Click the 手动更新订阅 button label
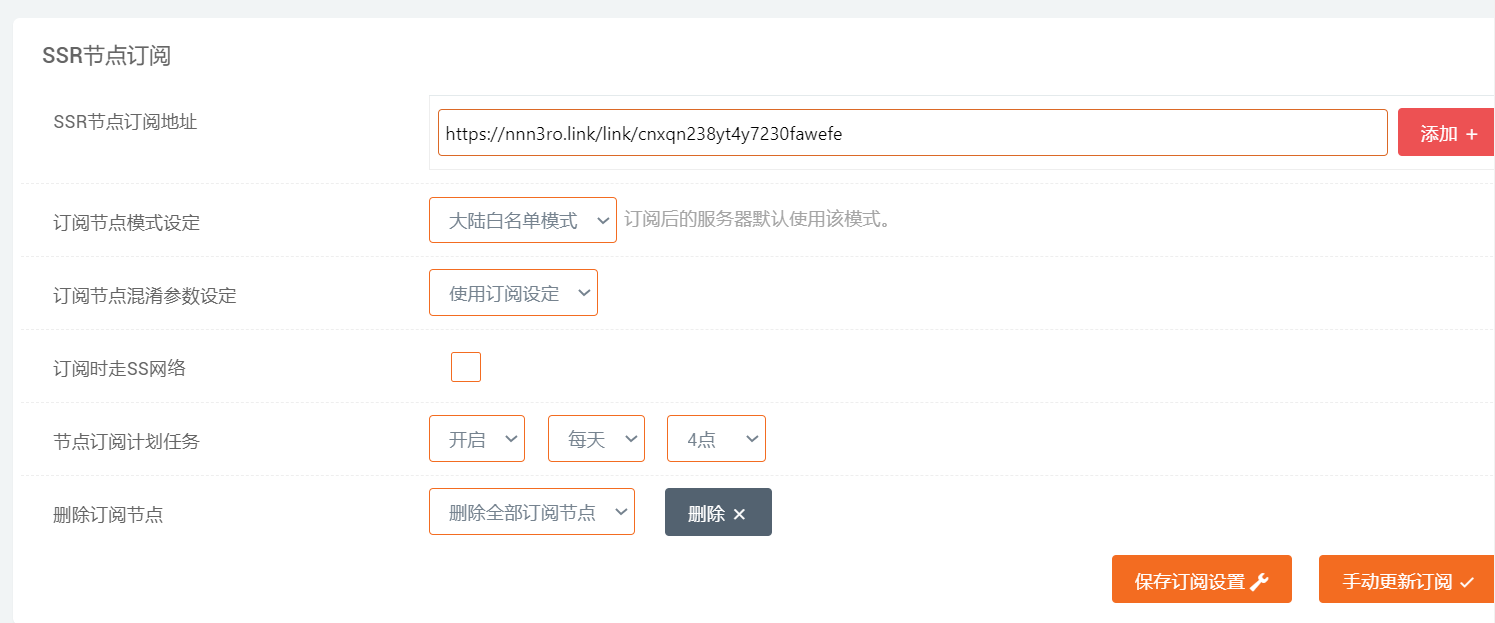The image size is (1495, 623). pos(1396,582)
